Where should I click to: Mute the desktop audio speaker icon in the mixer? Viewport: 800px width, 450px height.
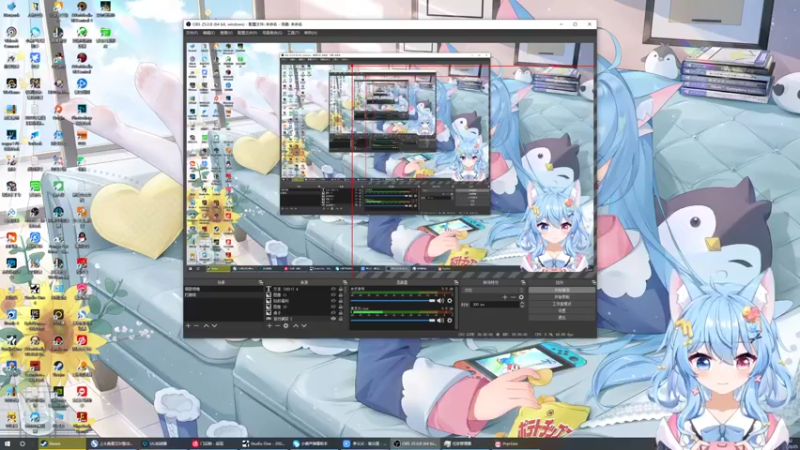click(440, 301)
